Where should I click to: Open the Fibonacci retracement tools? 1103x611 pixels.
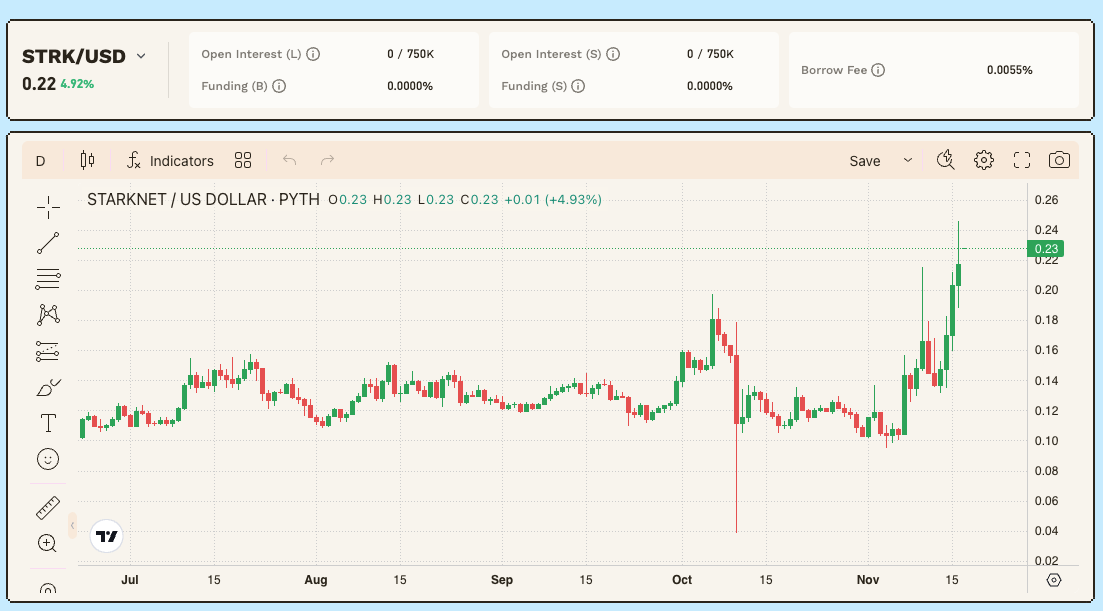point(48,279)
